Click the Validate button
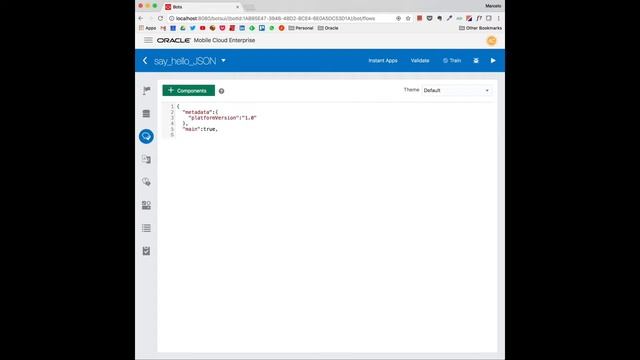 pos(420,60)
